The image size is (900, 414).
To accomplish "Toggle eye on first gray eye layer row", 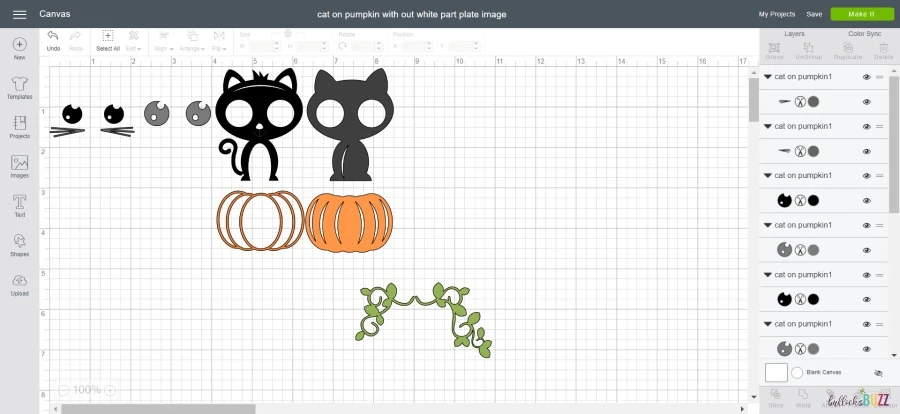I will coord(867,250).
